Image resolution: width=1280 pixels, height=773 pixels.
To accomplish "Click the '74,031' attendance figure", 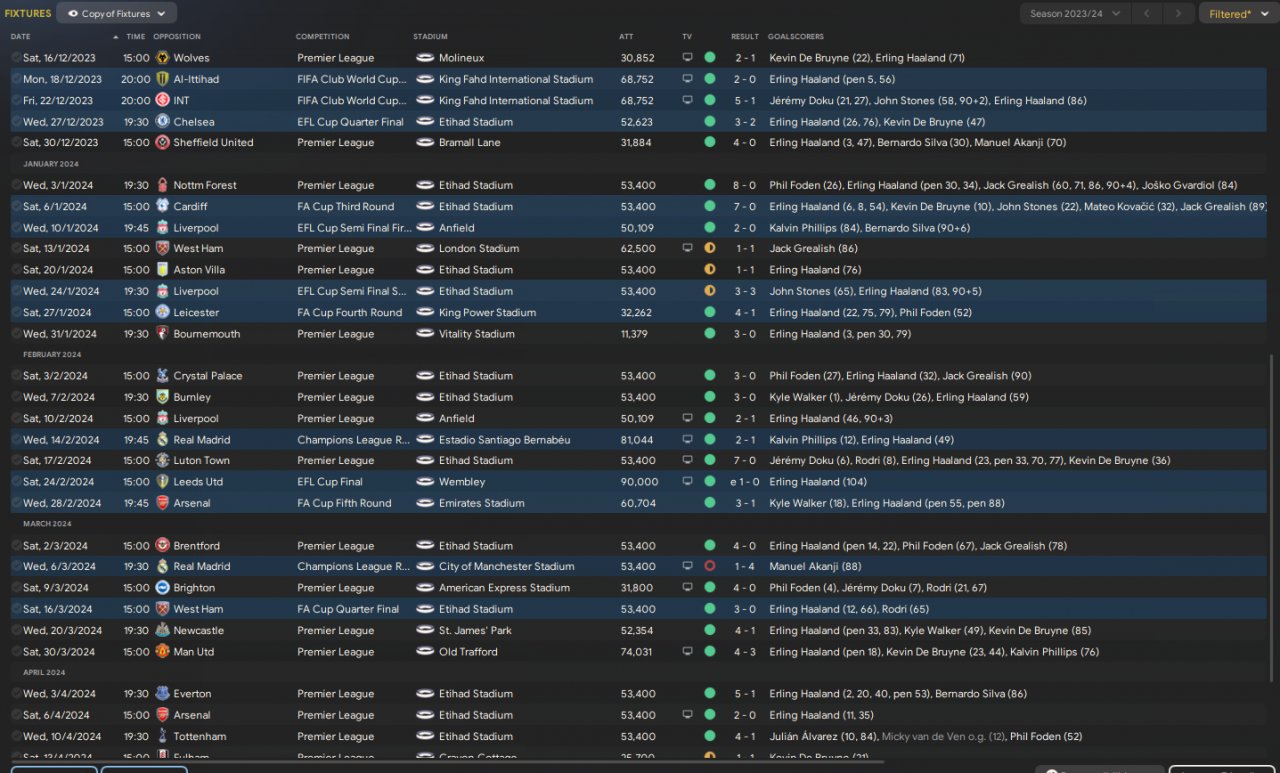I will point(637,652).
